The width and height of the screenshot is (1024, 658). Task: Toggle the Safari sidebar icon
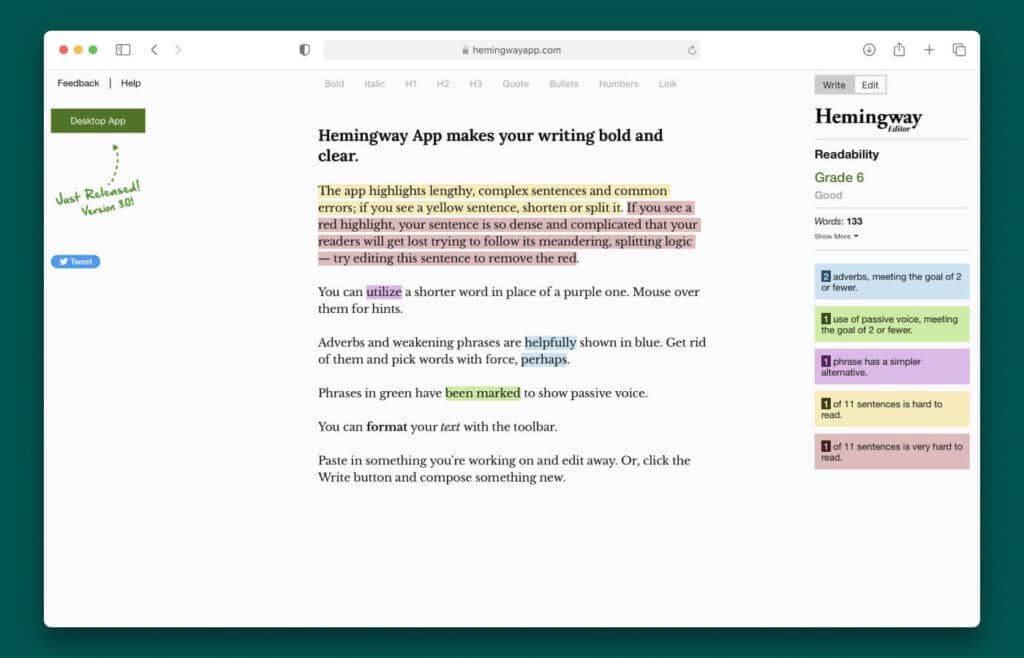(122, 49)
